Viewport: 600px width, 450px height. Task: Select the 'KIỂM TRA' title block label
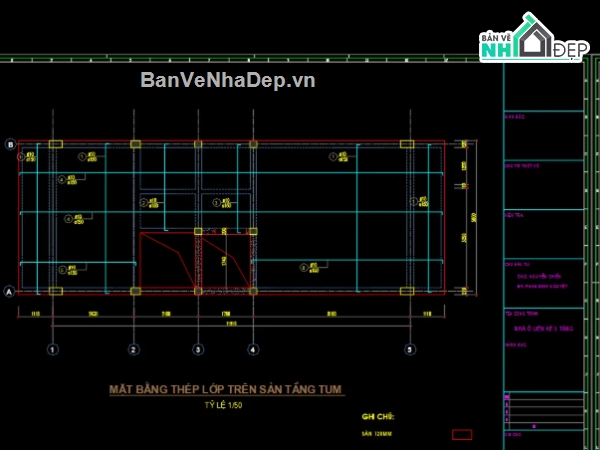point(514,215)
